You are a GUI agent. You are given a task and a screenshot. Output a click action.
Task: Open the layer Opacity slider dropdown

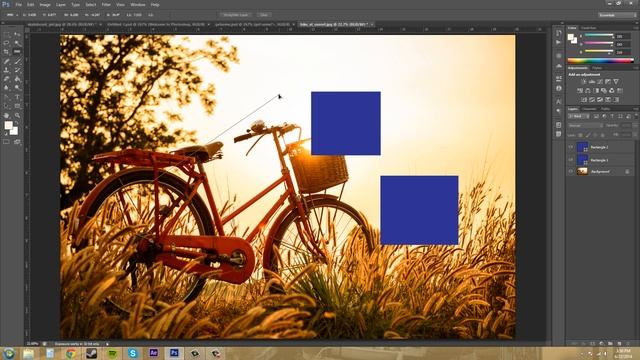[635, 126]
